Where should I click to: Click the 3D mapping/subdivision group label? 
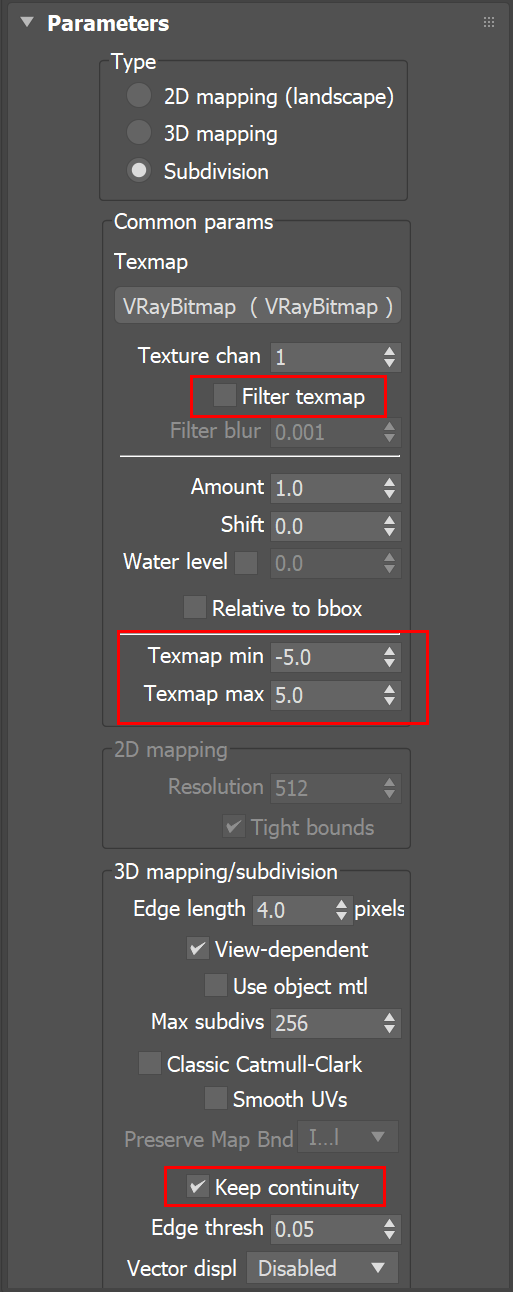224,872
